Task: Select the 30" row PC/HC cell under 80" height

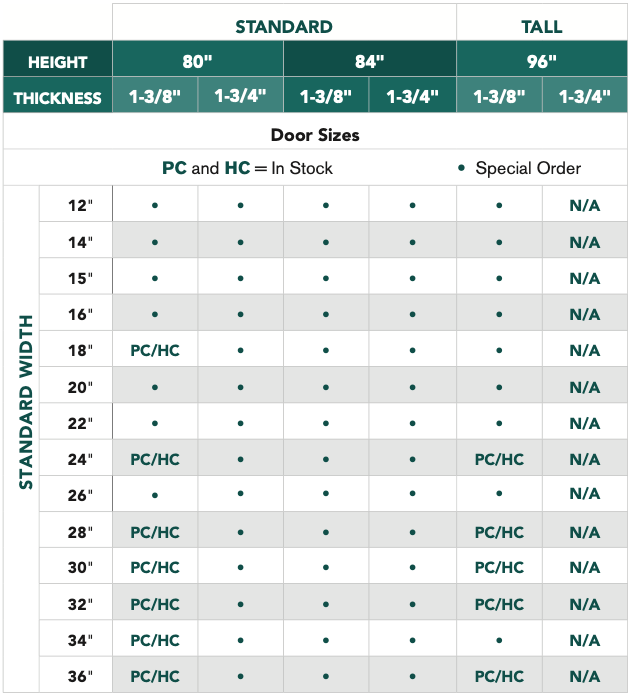Action: pos(155,568)
